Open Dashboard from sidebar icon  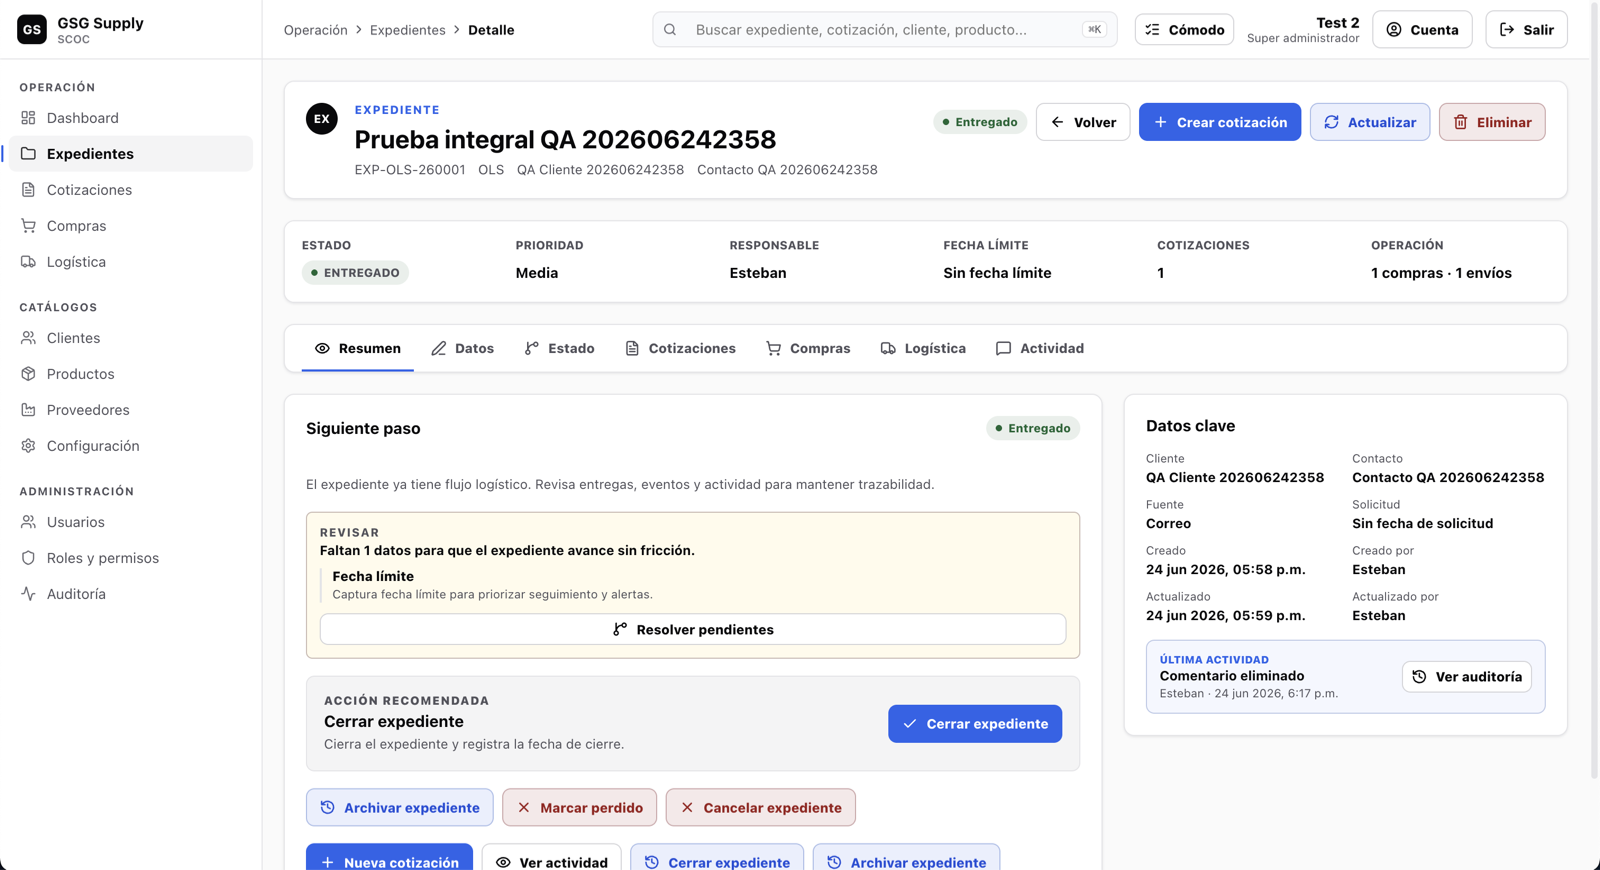[28, 118]
